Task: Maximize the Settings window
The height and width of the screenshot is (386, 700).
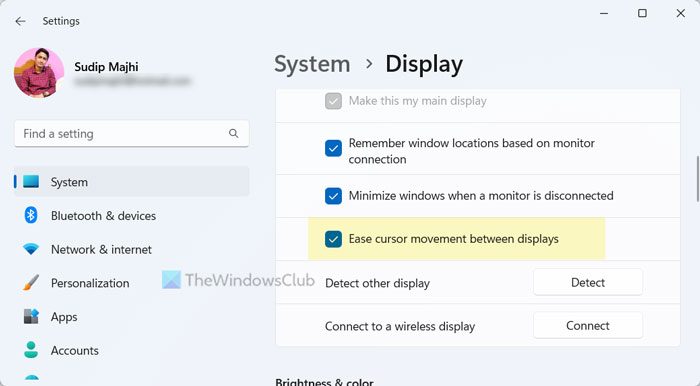Action: tap(642, 13)
